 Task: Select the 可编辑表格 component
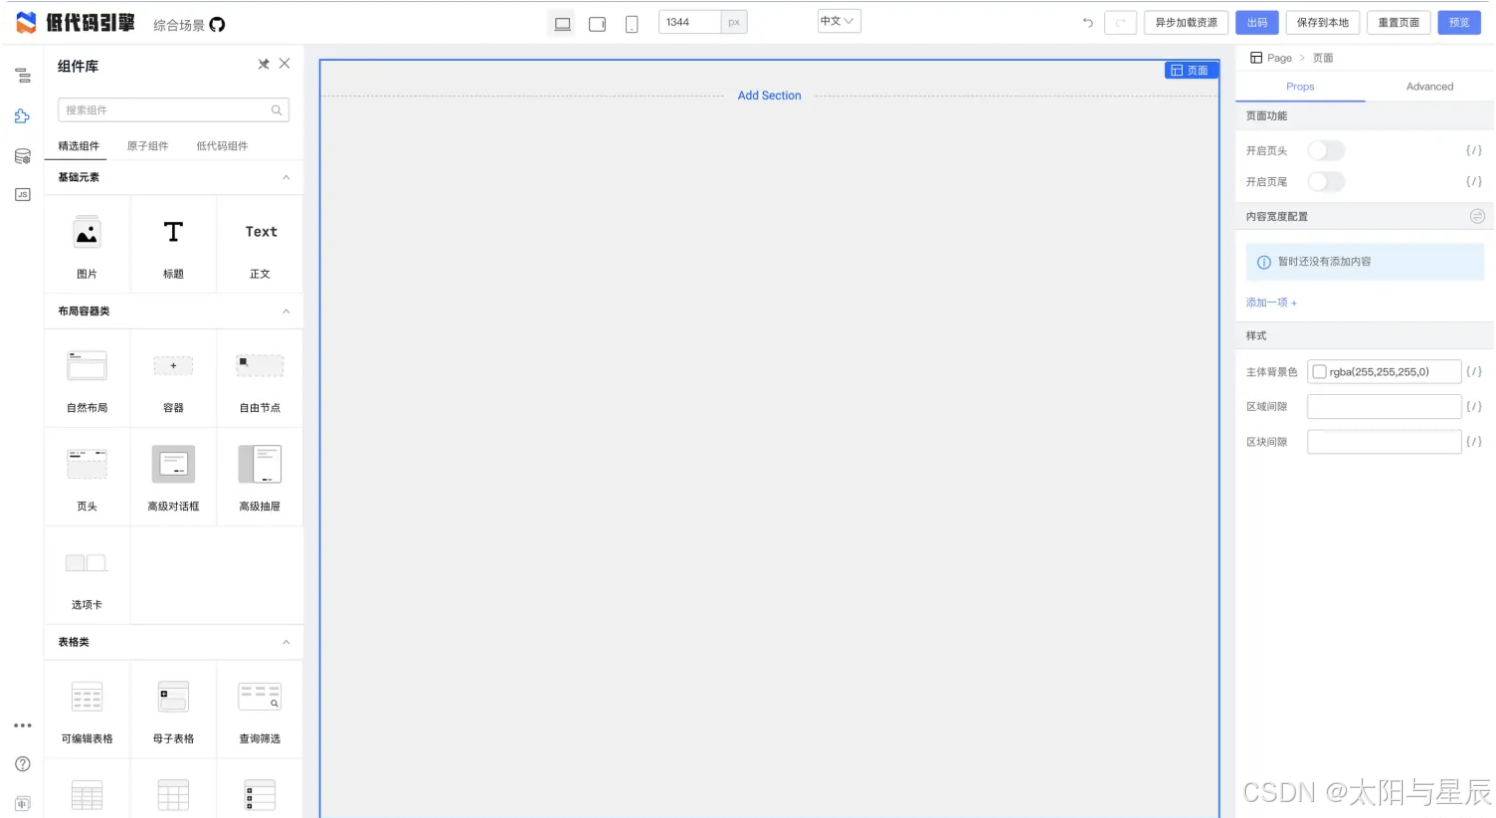[87, 710]
